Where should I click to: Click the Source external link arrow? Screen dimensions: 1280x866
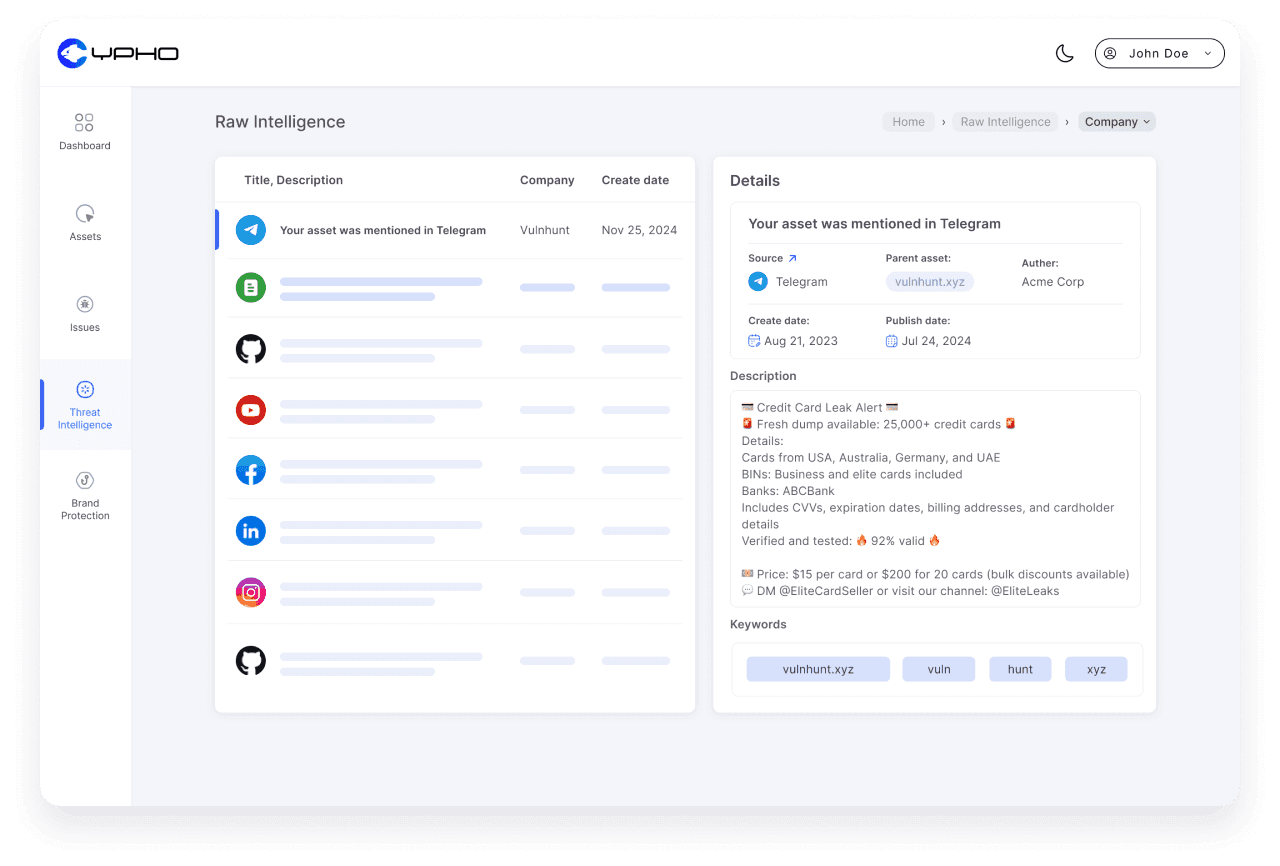(x=792, y=256)
